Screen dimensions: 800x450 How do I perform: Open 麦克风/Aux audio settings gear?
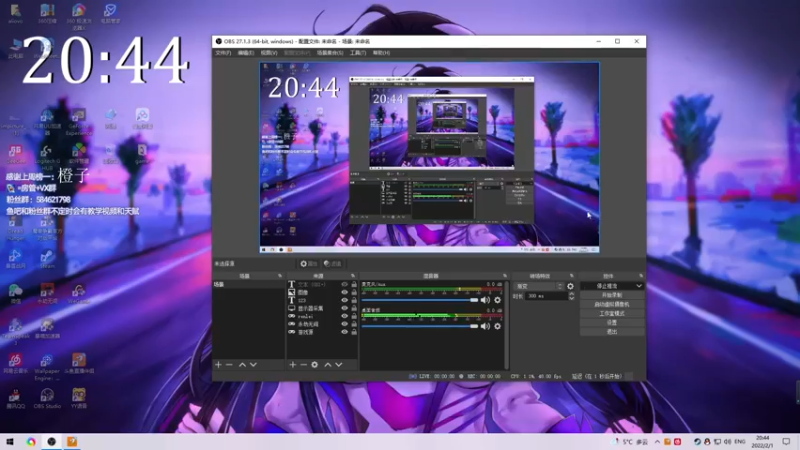tap(497, 300)
